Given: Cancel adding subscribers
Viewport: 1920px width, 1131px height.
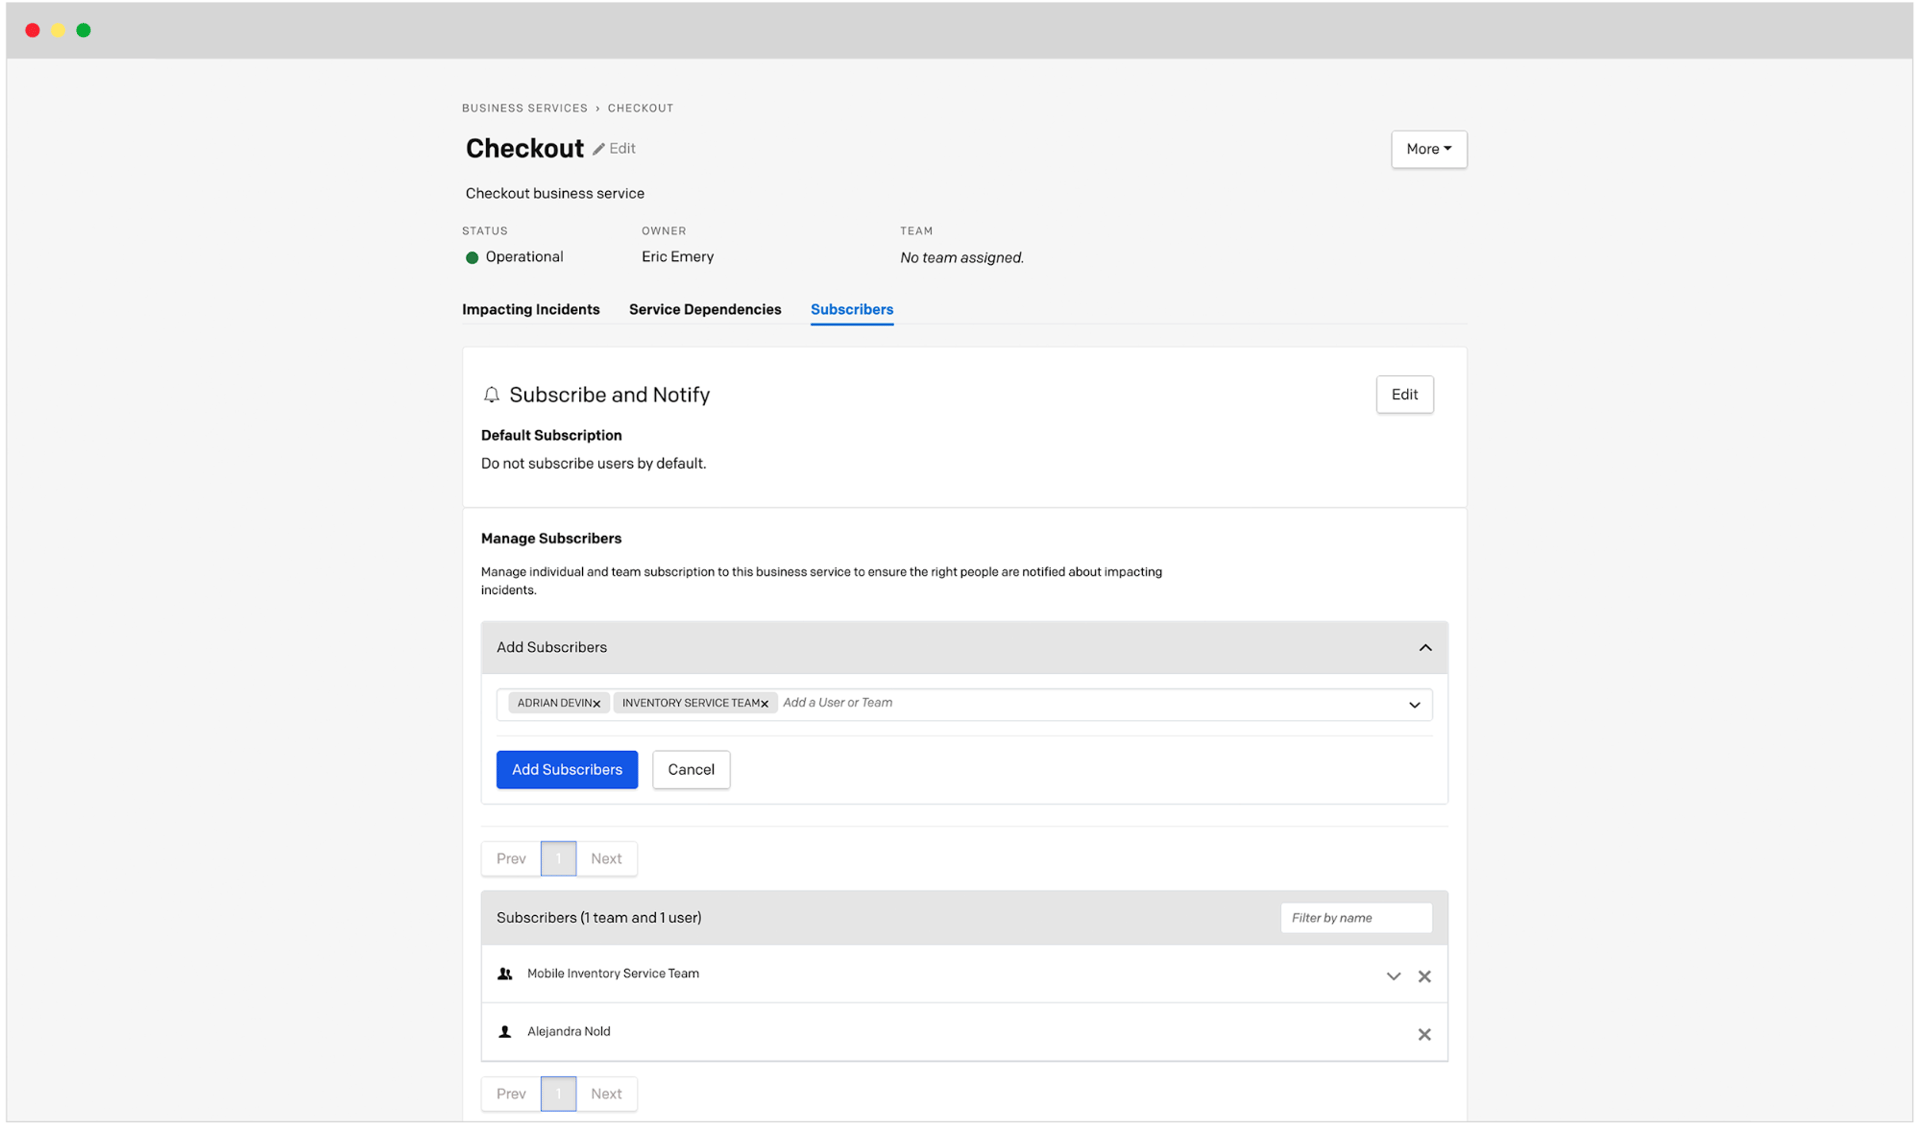Looking at the screenshot, I should [x=691, y=770].
